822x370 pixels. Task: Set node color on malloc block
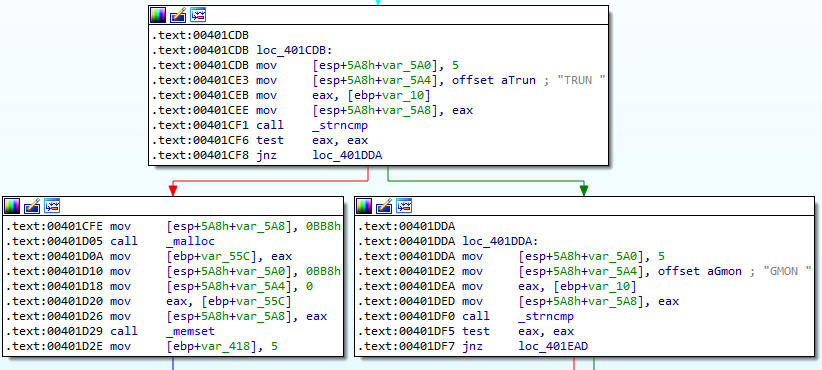tap(12, 206)
